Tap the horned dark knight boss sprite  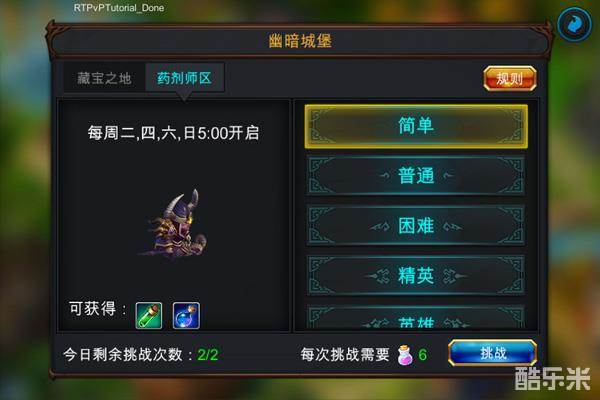point(174,224)
